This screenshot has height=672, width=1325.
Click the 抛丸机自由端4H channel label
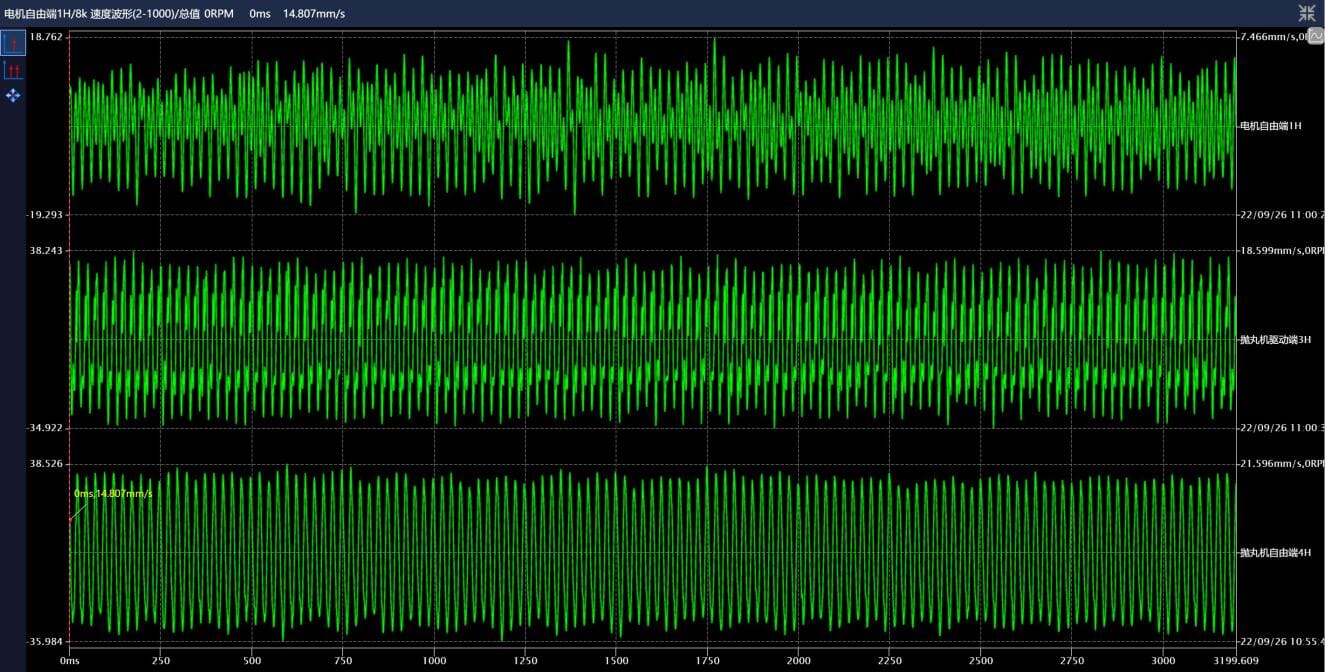[1274, 553]
